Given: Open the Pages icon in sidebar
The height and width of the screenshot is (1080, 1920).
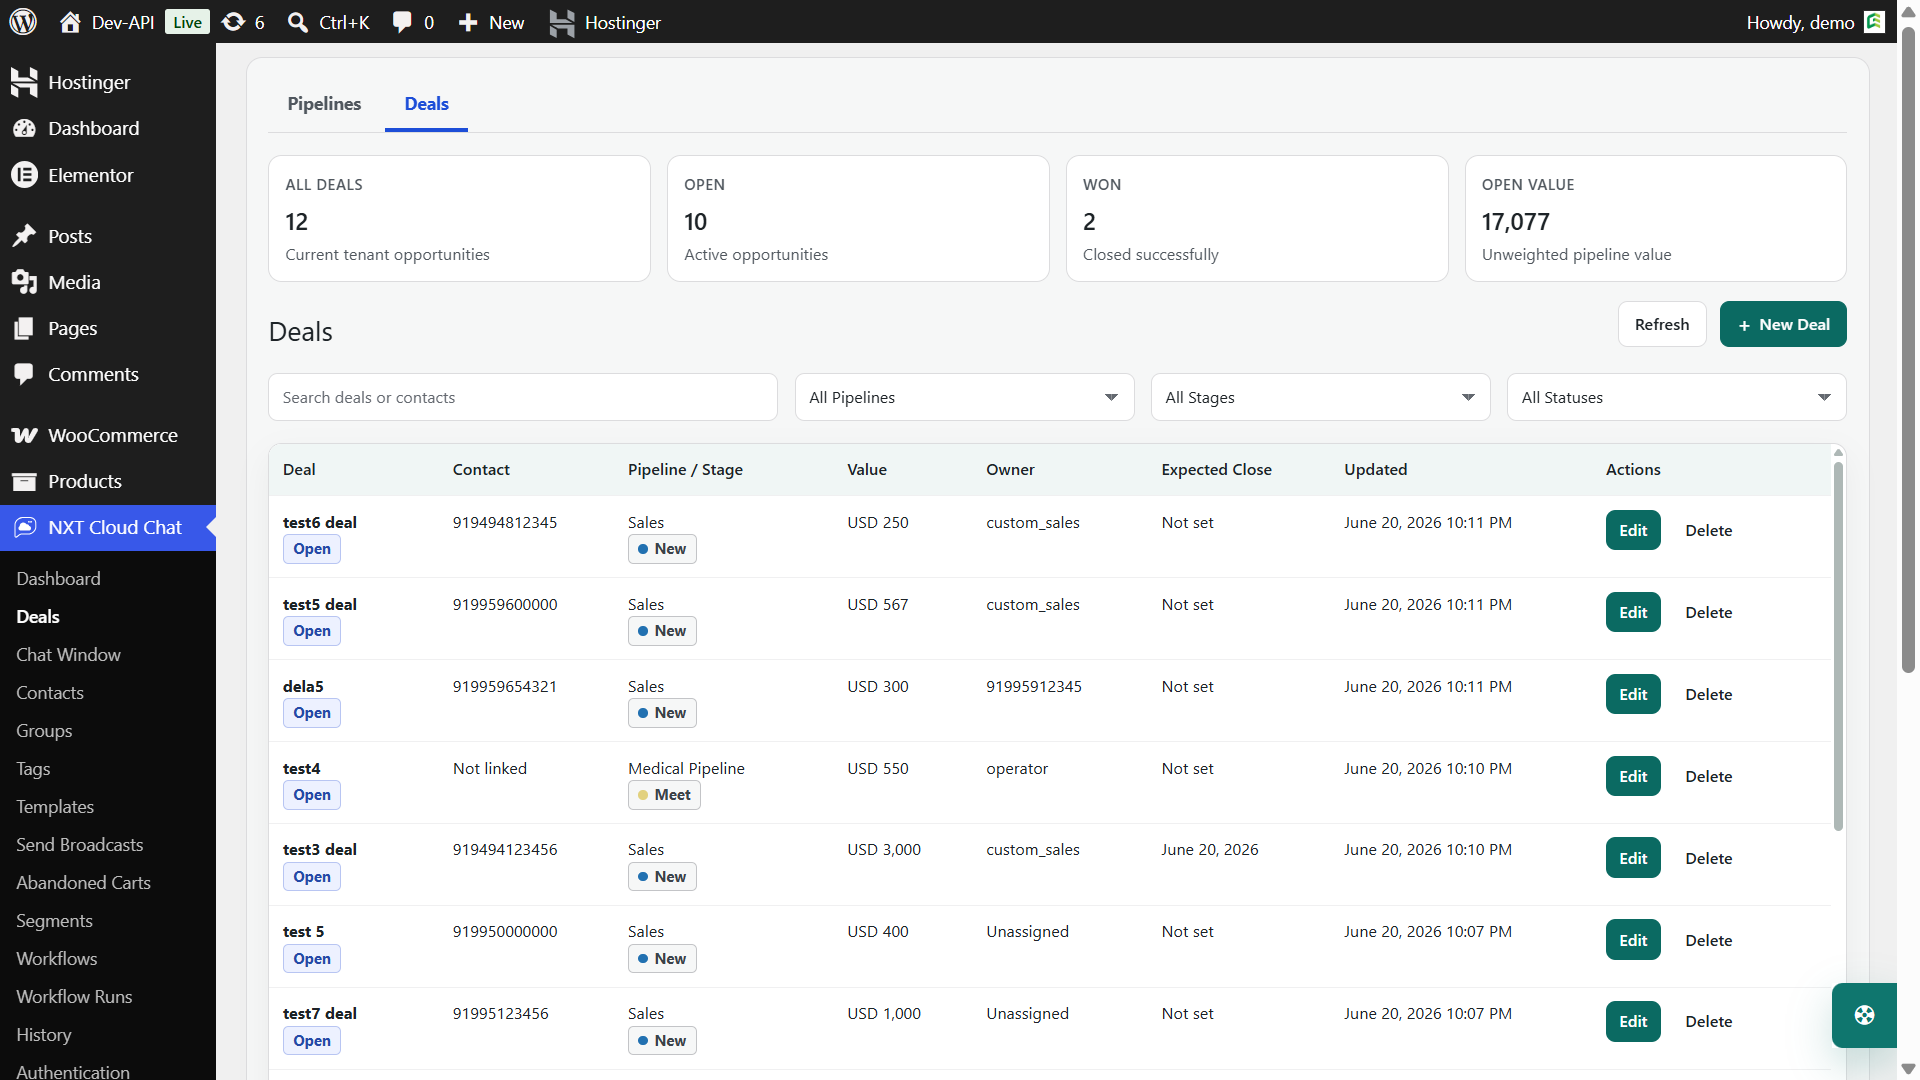Looking at the screenshot, I should pyautogui.click(x=24, y=328).
